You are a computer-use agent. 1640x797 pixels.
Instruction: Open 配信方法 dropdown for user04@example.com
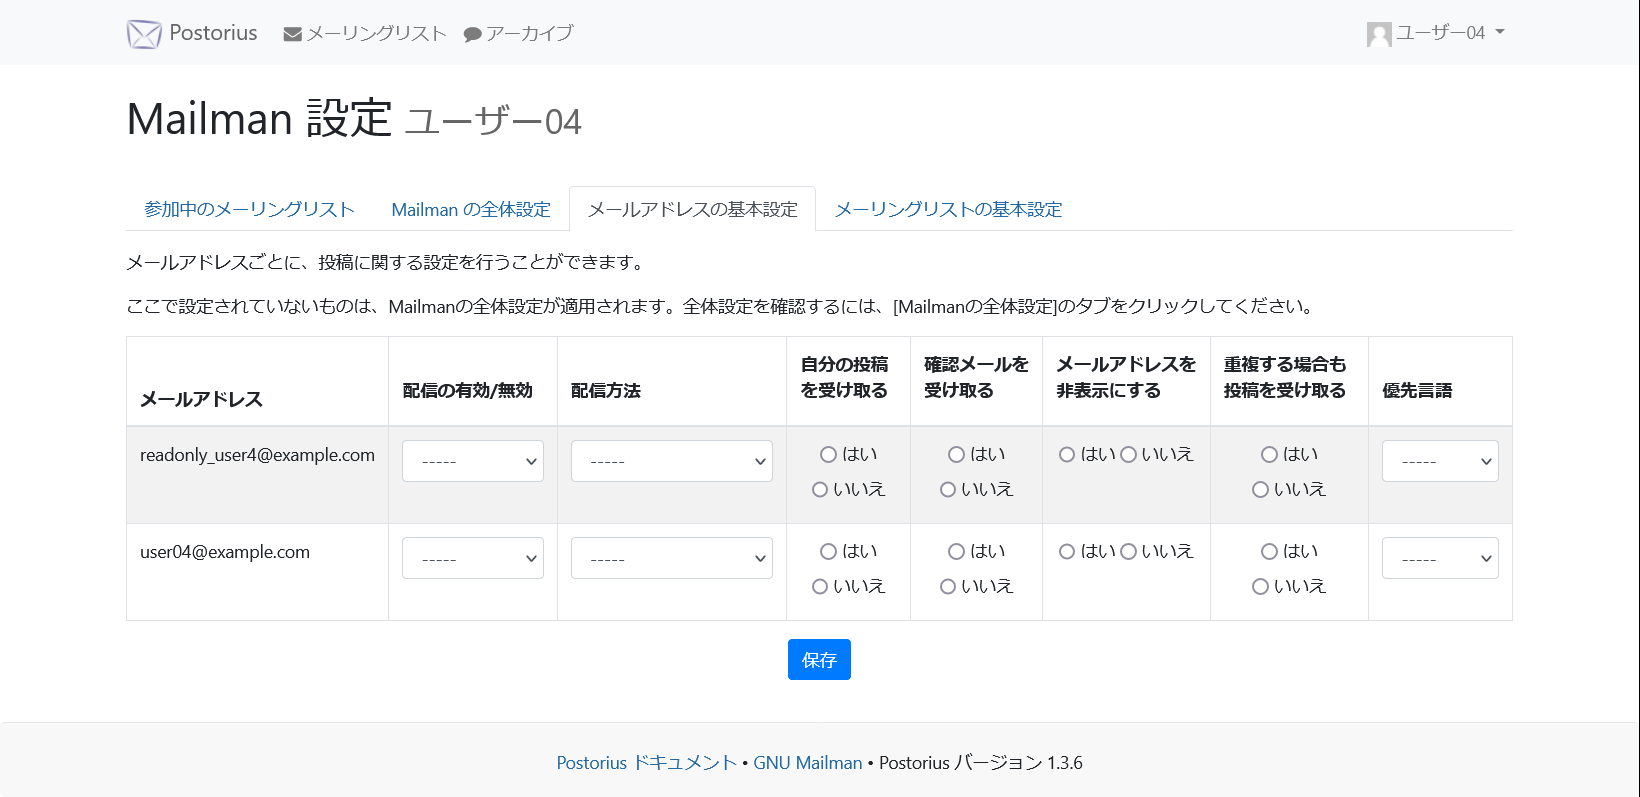tap(672, 558)
